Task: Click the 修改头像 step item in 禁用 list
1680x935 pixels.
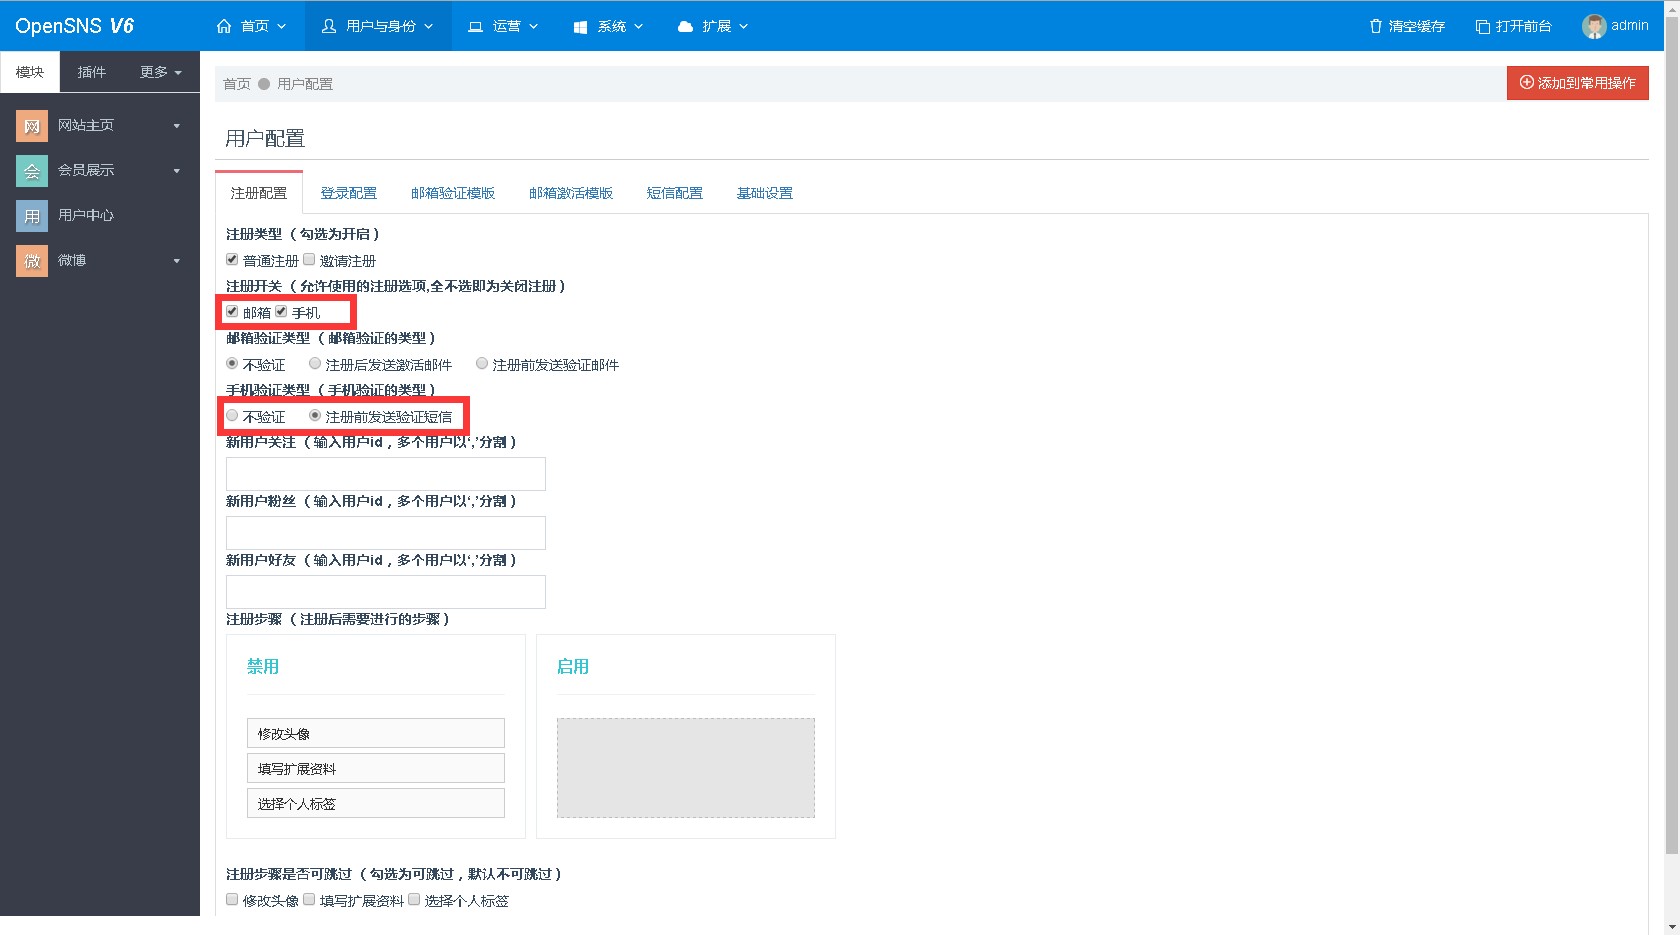Action: (376, 733)
